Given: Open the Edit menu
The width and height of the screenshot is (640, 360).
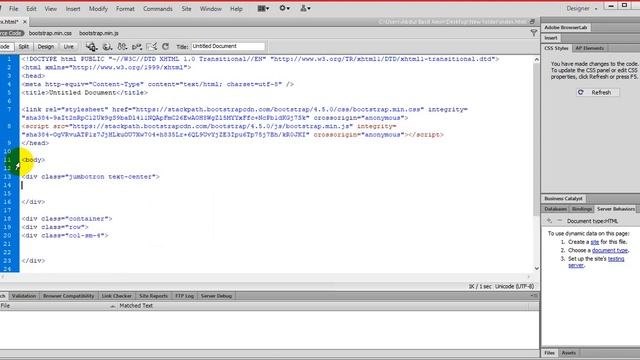Looking at the screenshot, I should (x=31, y=9).
